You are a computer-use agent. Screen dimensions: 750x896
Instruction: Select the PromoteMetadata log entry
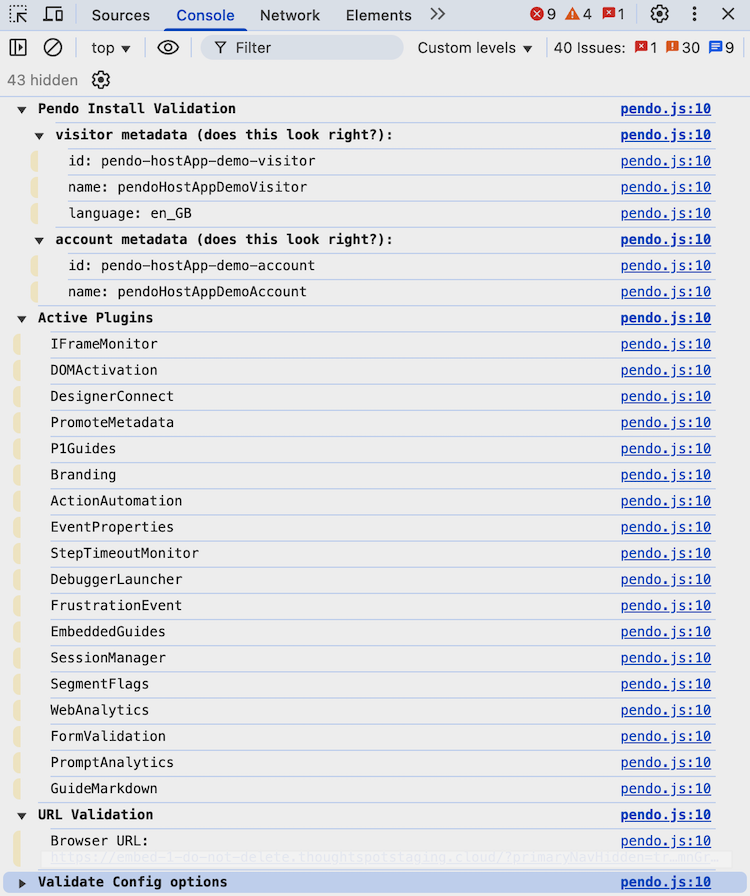[x=112, y=423]
